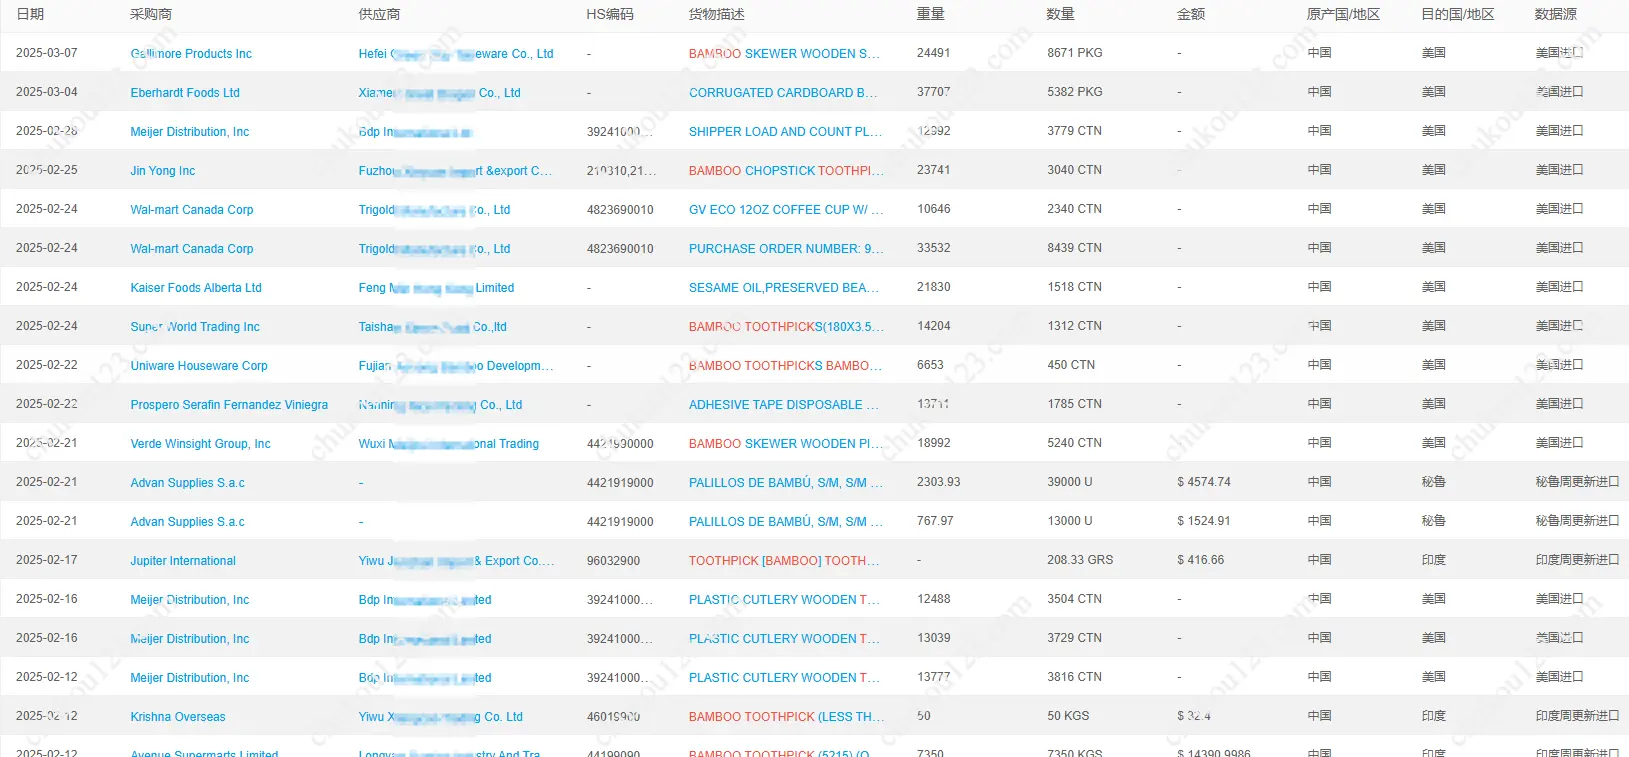
Task: Click the PURCHASE ORDER NUMBER description
Action: click(x=785, y=249)
